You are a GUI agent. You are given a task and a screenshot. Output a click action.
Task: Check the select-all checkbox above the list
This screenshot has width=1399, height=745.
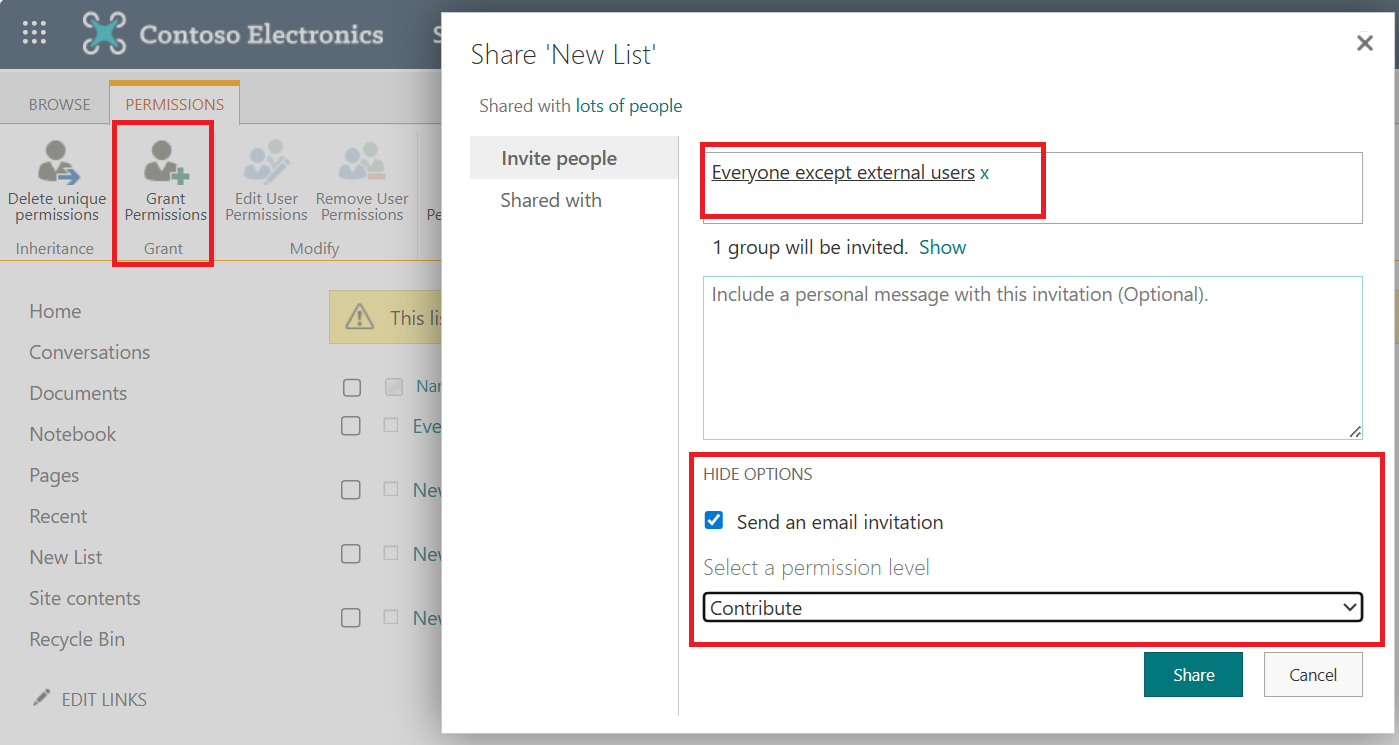tap(351, 386)
